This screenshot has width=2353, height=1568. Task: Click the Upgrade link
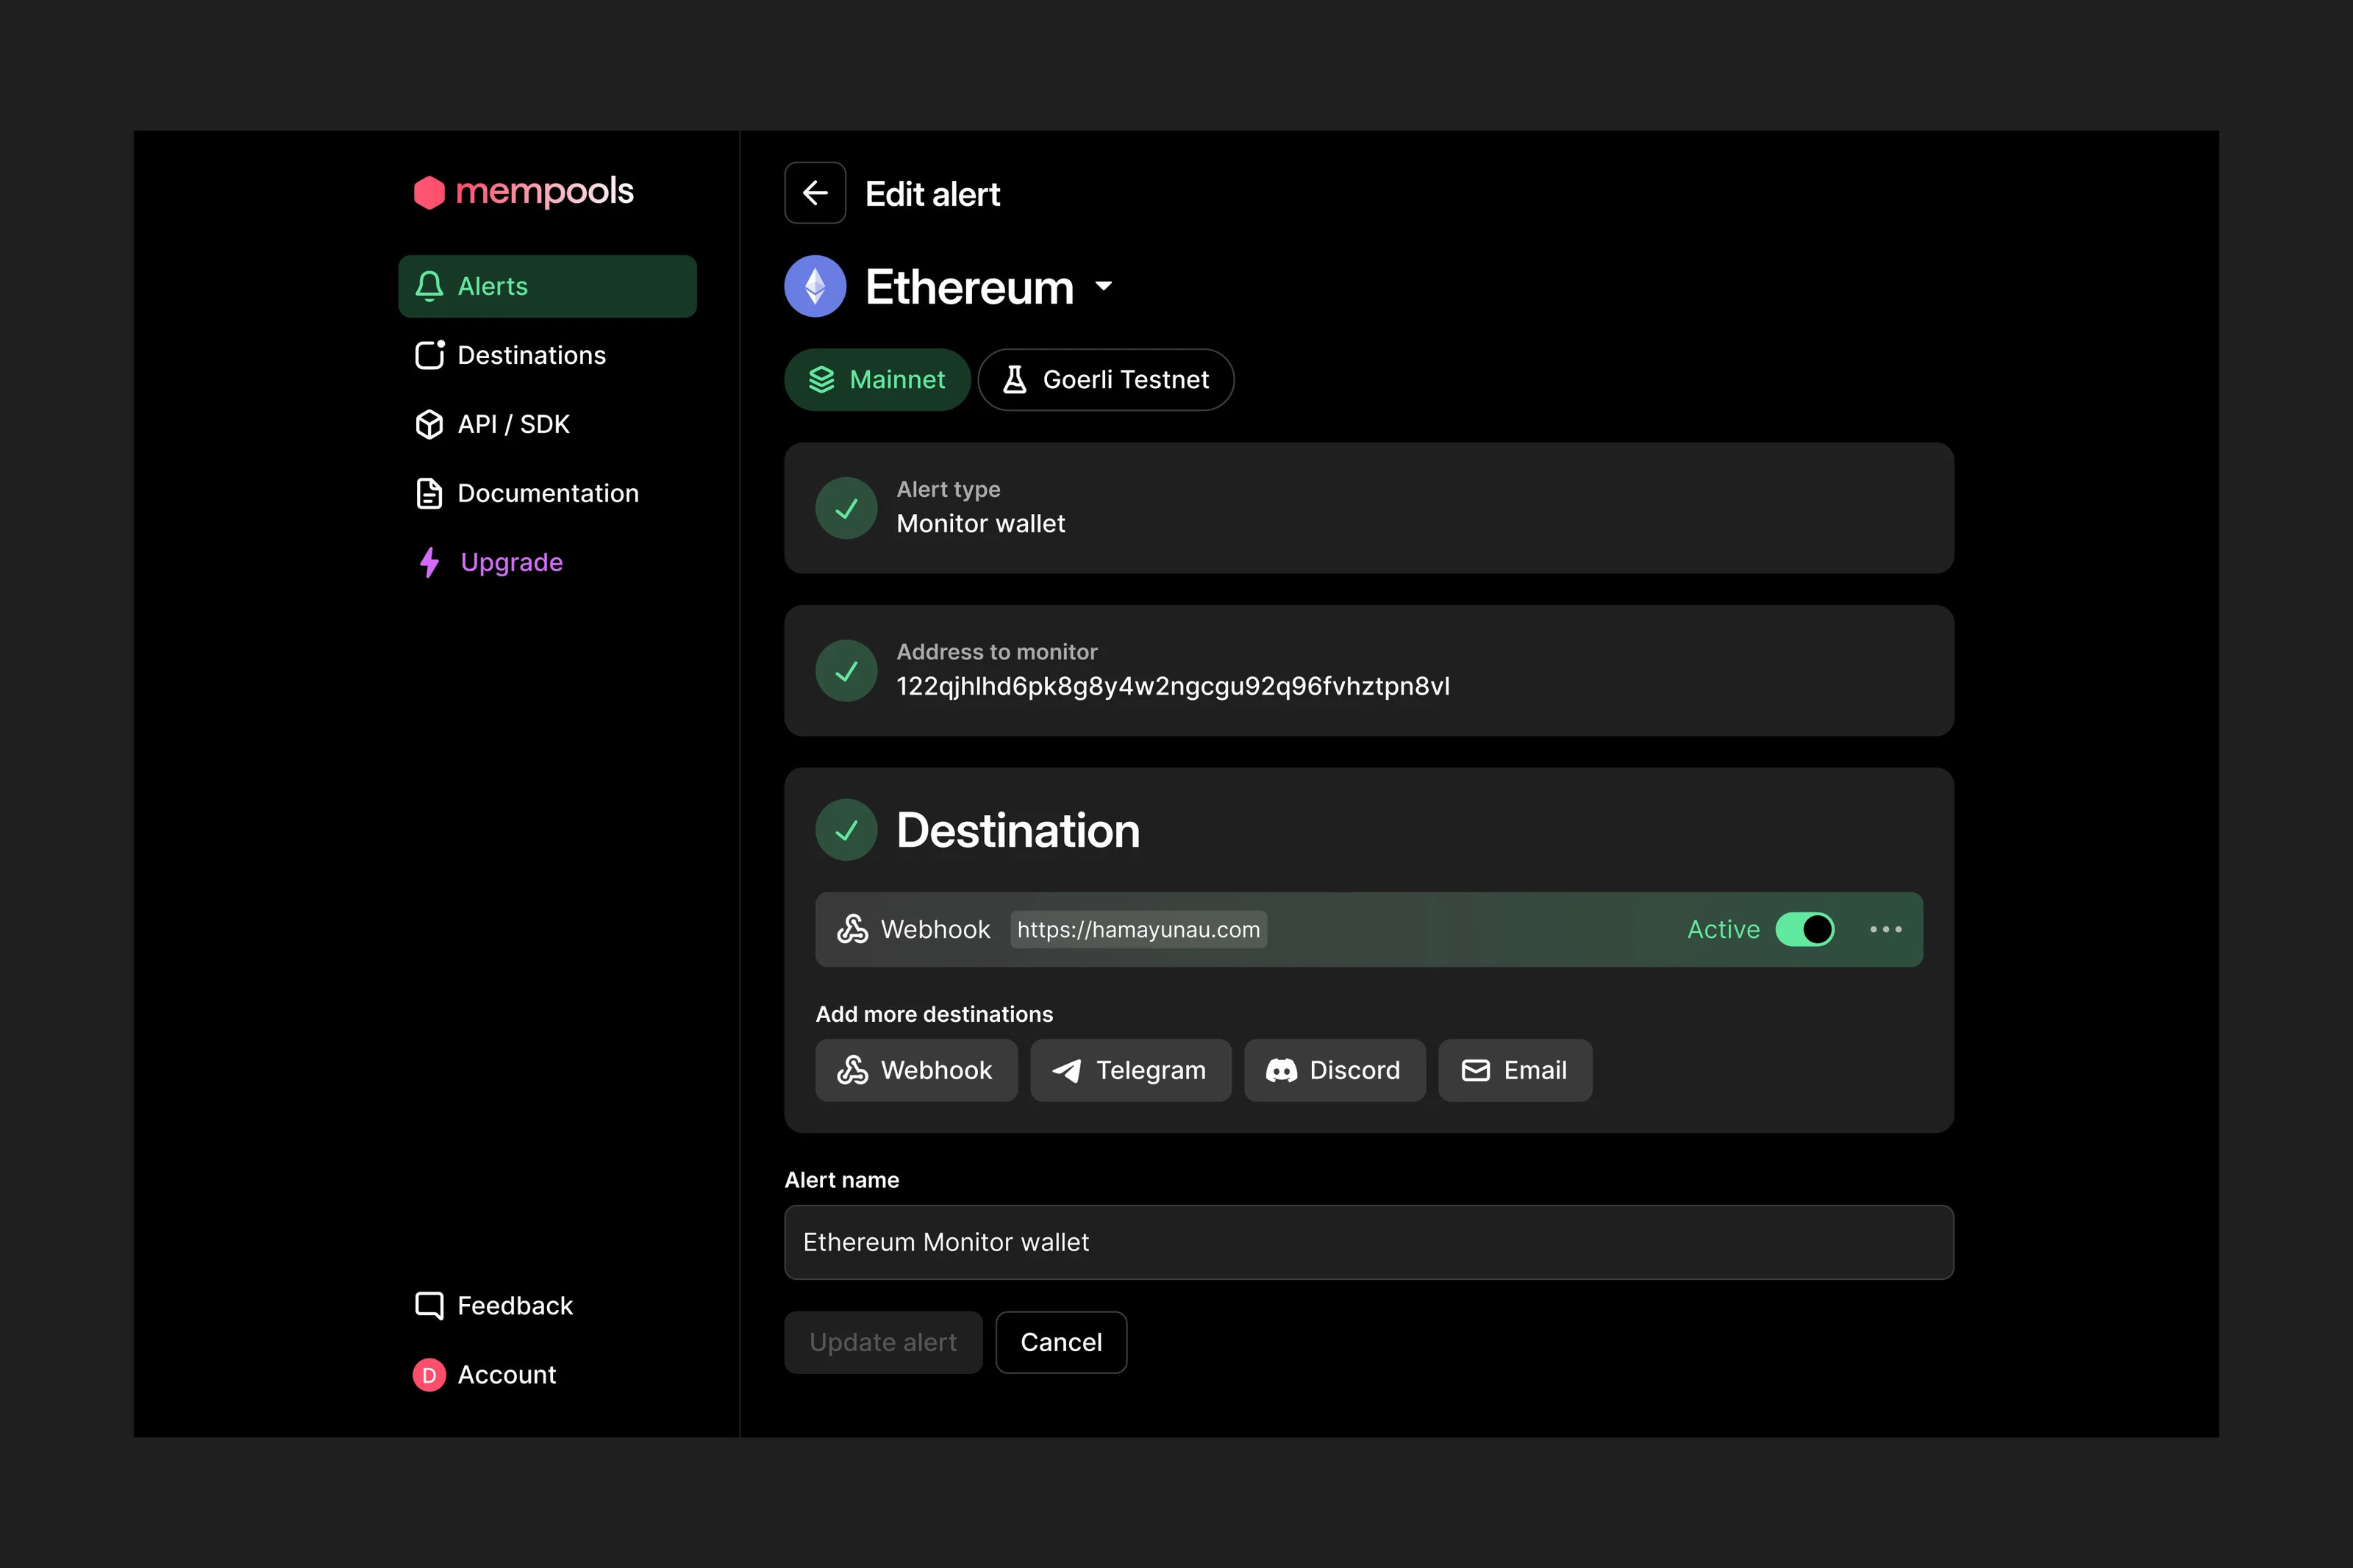click(547, 562)
